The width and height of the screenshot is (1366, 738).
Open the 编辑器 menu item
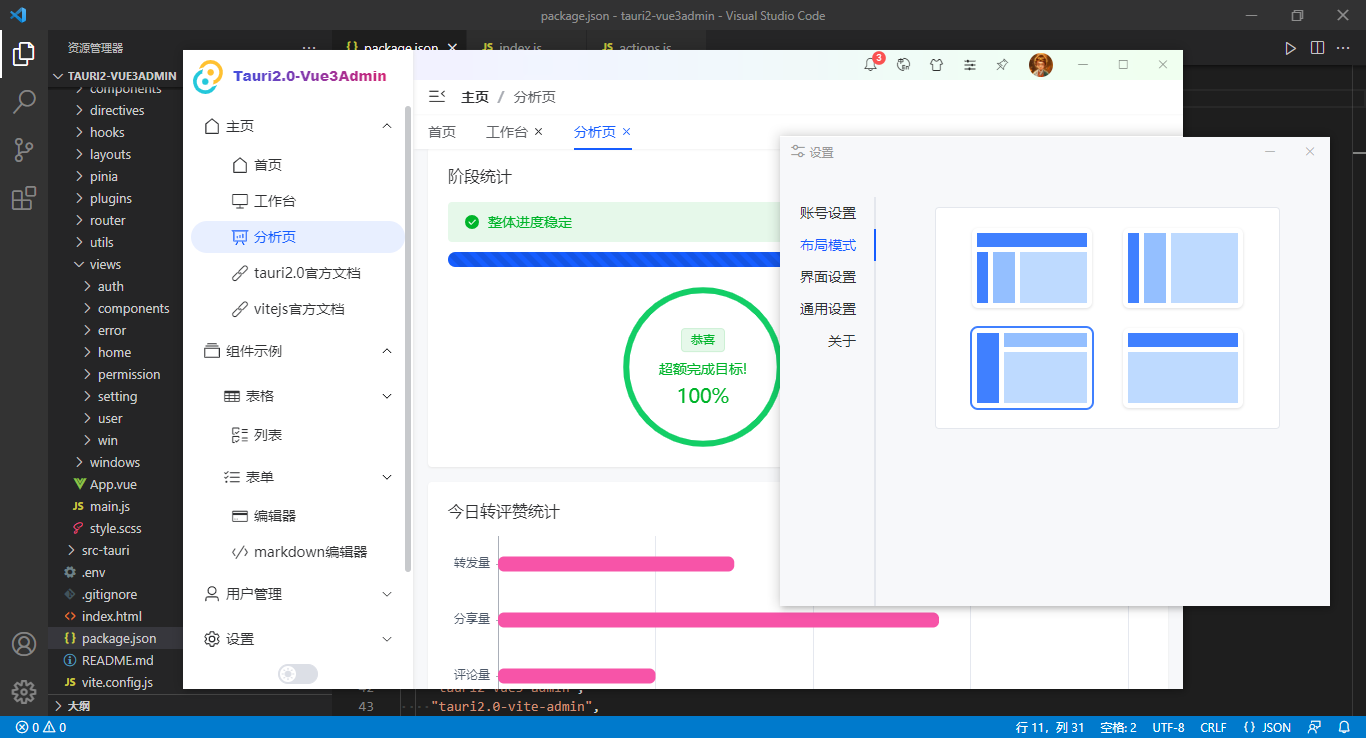[298, 516]
